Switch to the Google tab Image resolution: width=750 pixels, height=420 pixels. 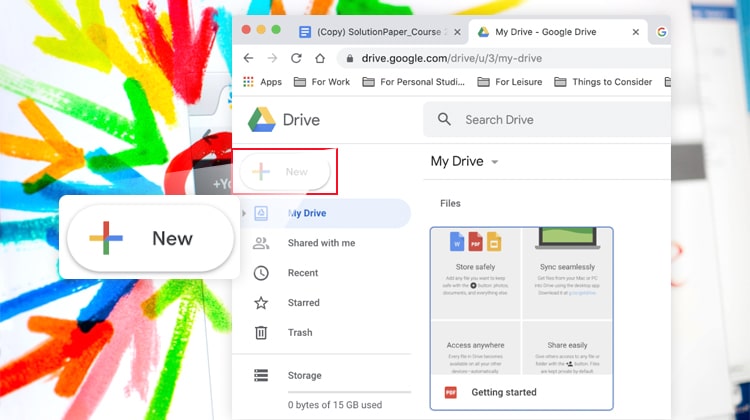(x=662, y=32)
